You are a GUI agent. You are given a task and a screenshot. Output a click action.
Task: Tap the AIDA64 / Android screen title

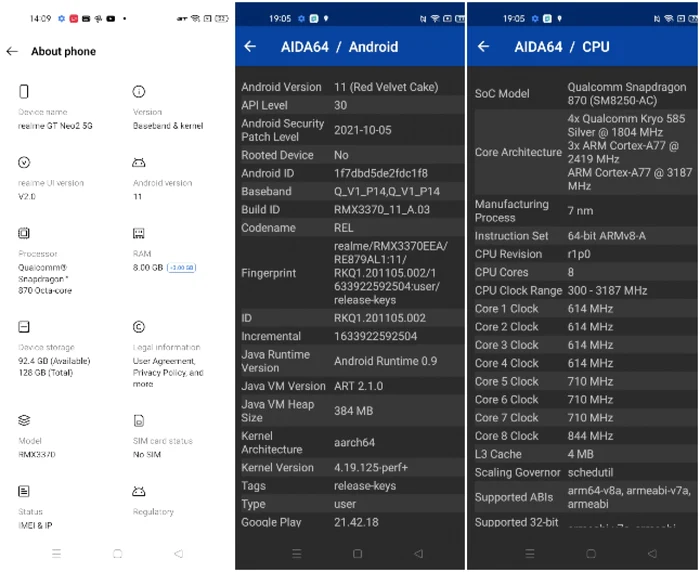tap(339, 47)
